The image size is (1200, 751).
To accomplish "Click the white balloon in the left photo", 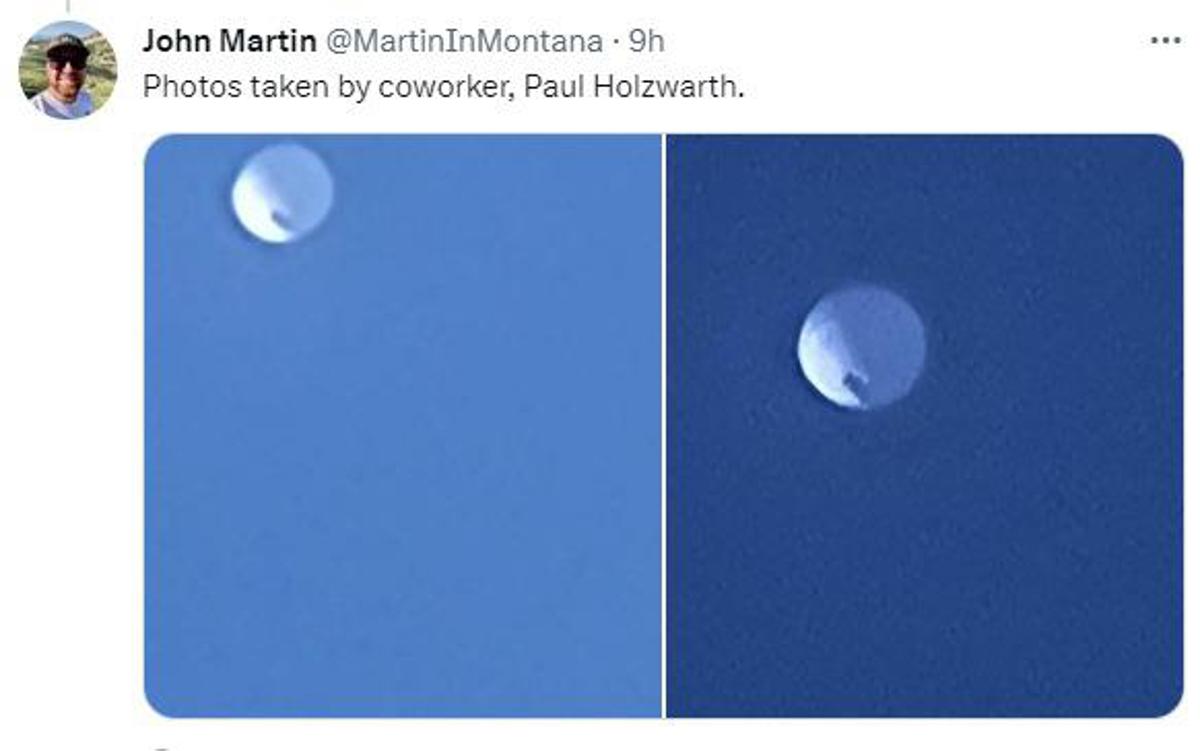I will tap(283, 194).
